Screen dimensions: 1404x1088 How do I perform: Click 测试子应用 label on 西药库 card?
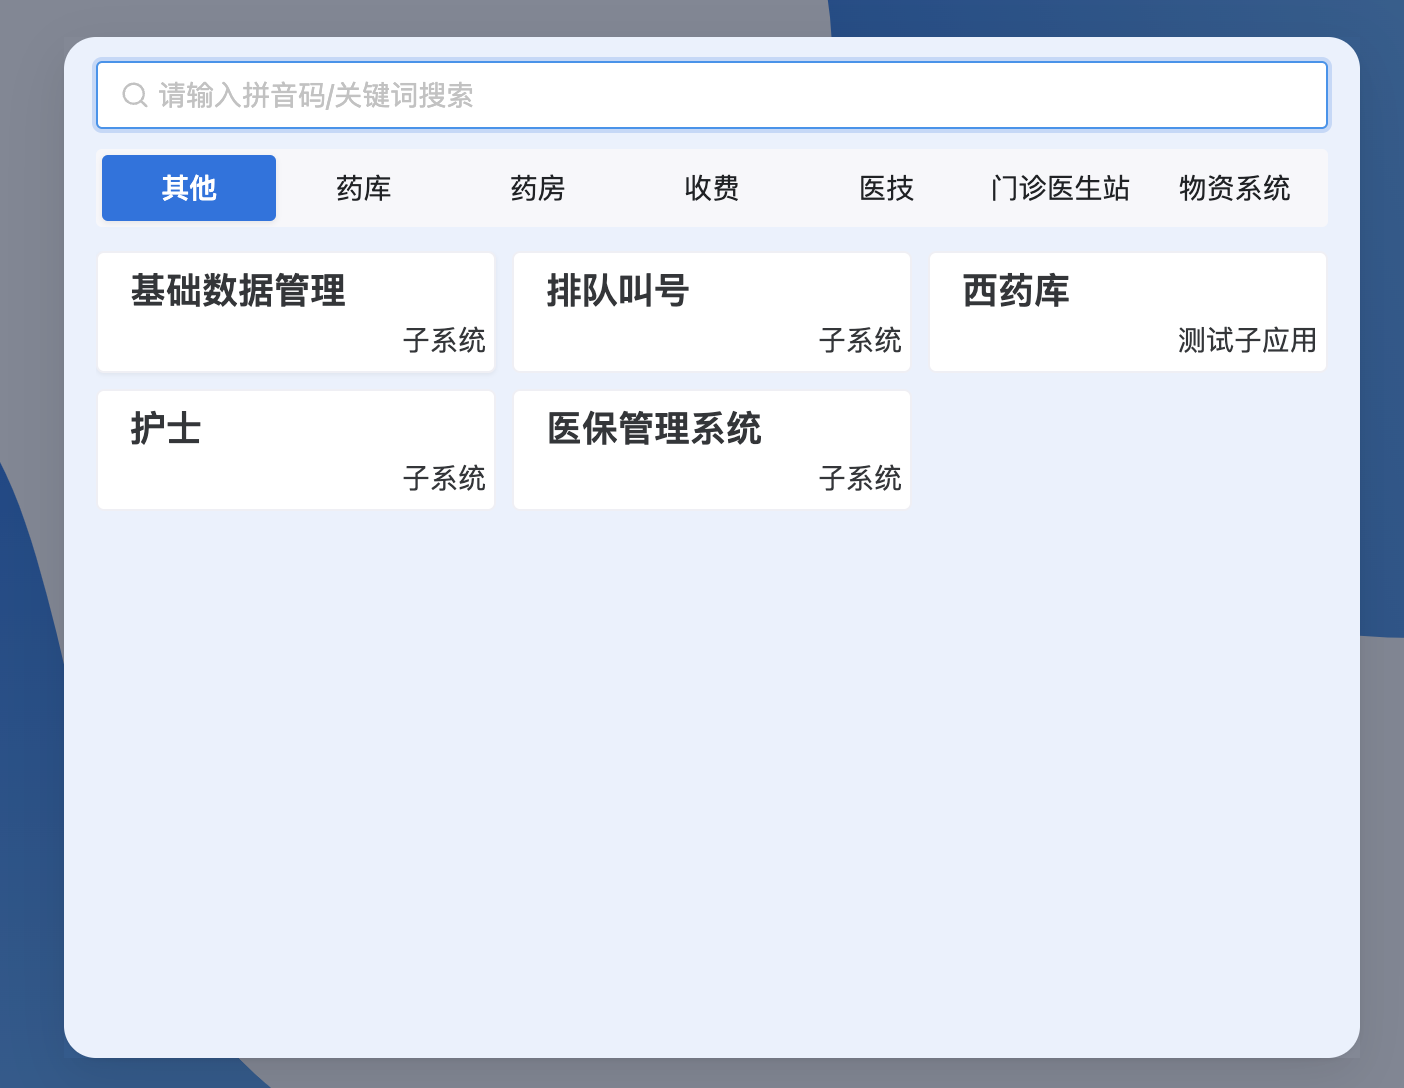1247,340
